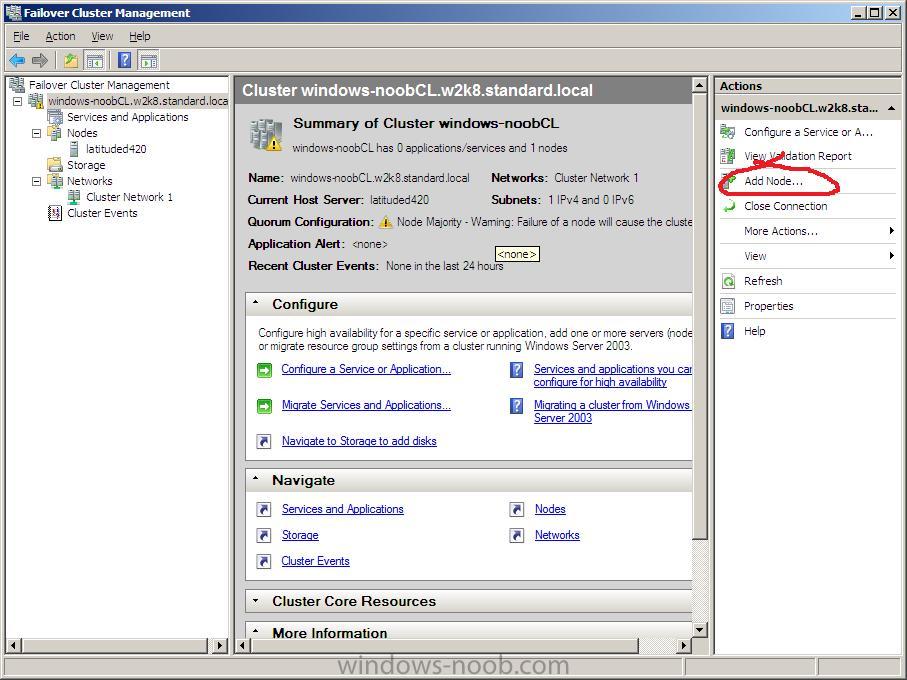The height and width of the screenshot is (680, 907).
Task: Open Migrate Services and Applications link
Action: click(x=366, y=405)
